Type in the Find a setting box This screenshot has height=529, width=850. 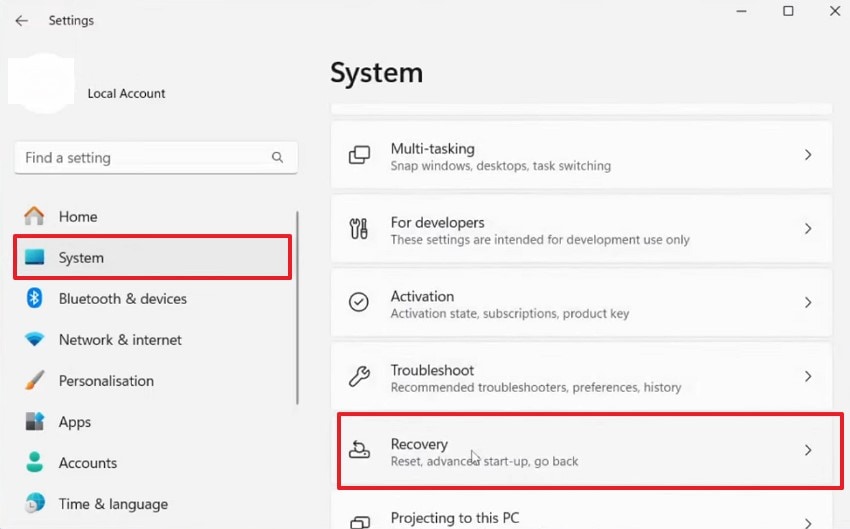140,158
